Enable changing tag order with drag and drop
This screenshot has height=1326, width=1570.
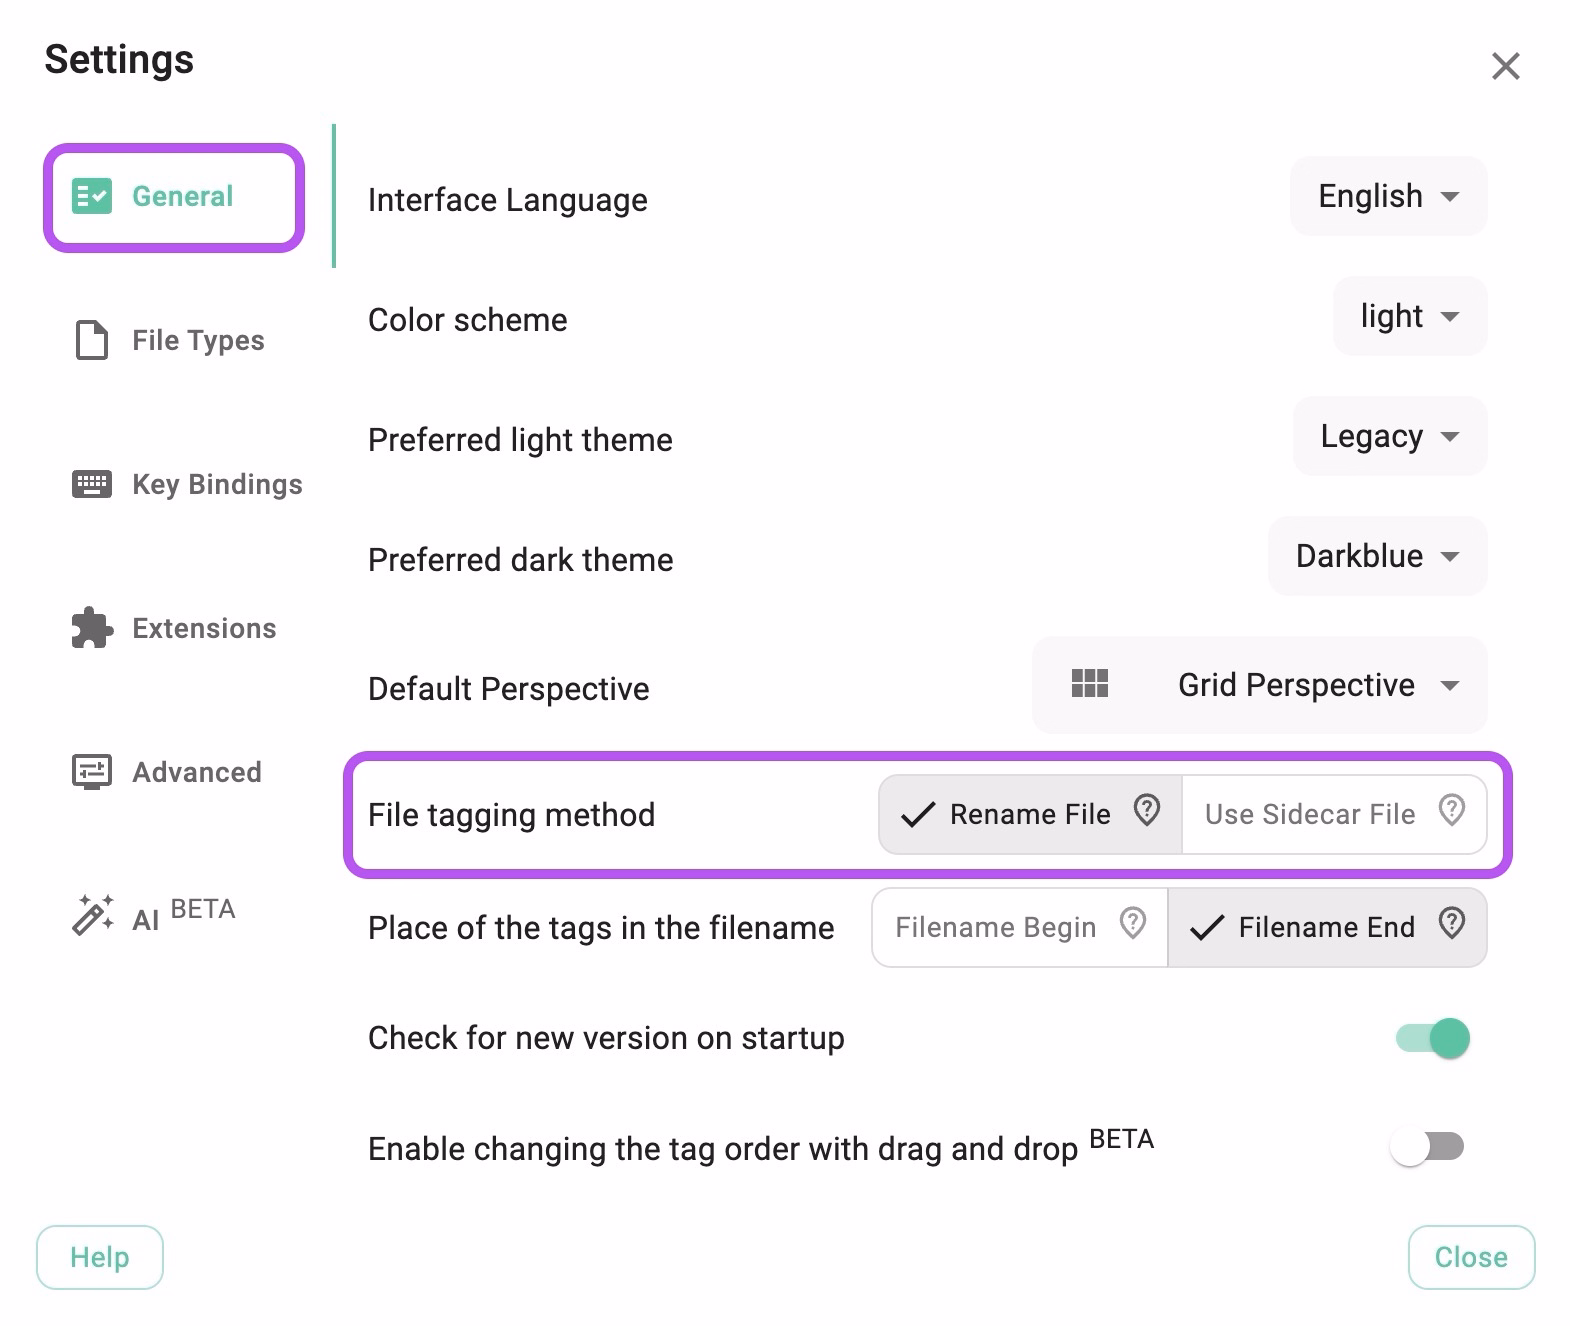pos(1426,1148)
